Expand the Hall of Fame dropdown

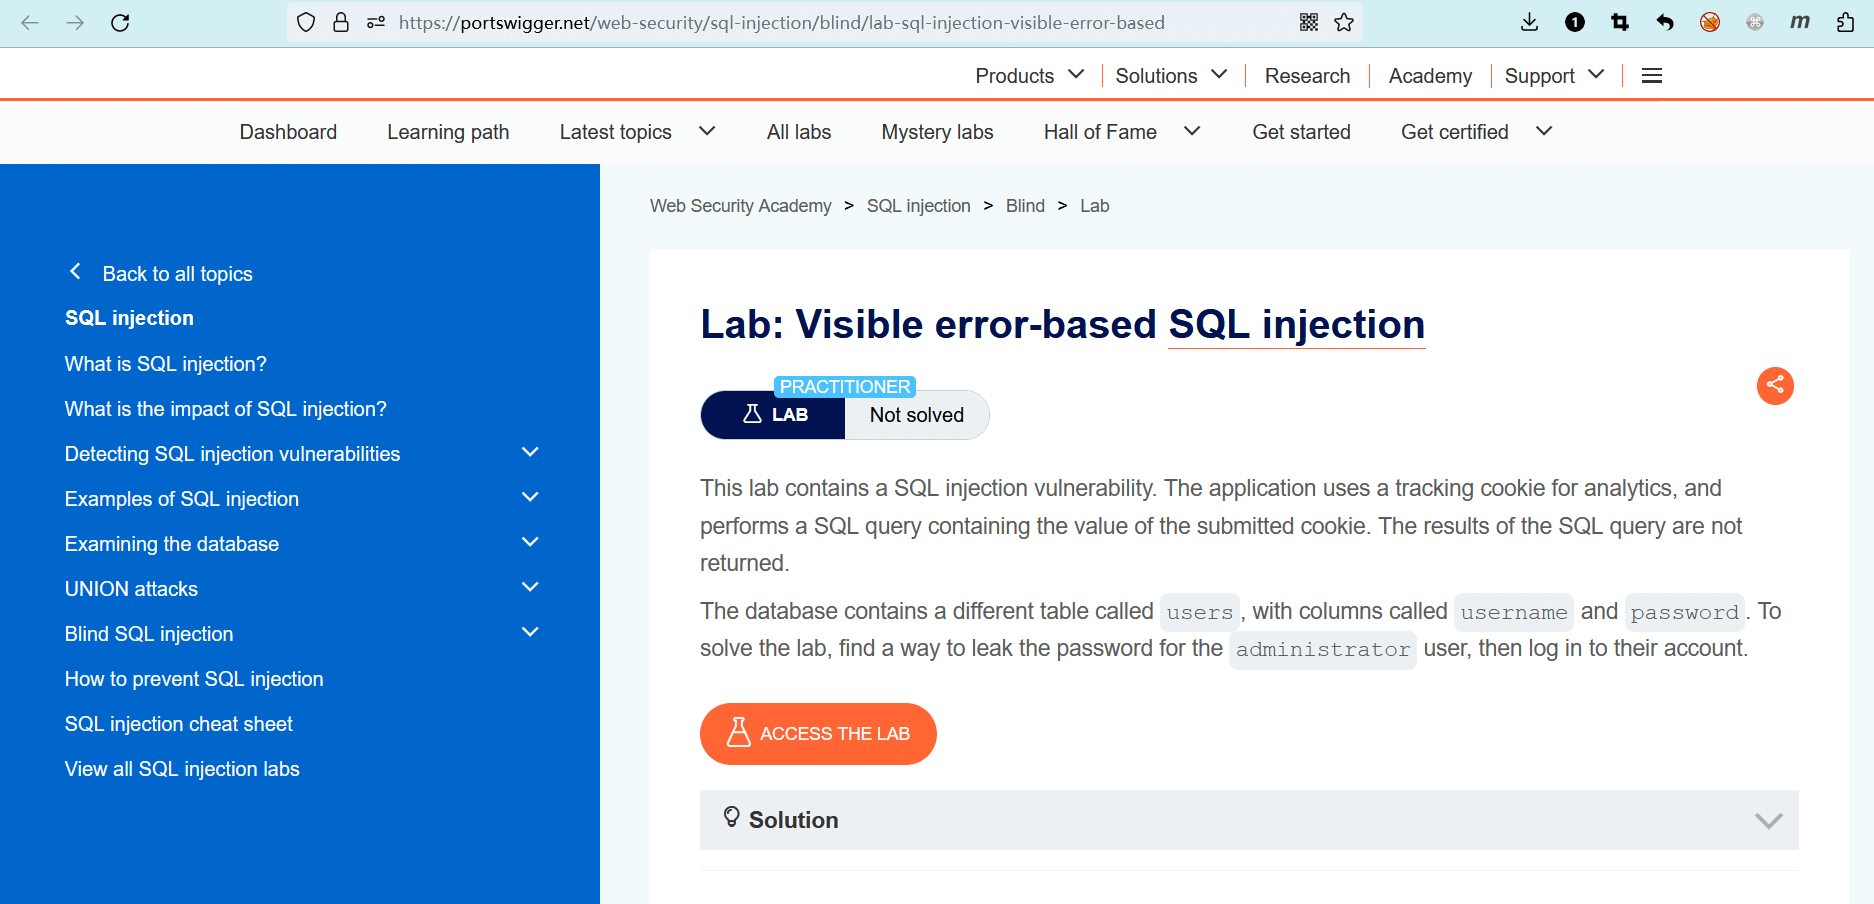tap(1192, 131)
